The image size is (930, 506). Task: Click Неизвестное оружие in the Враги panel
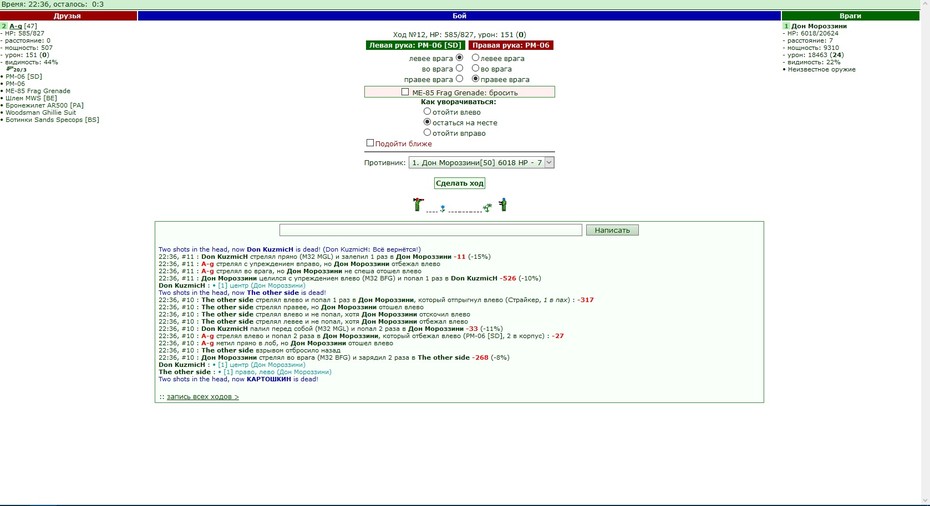(x=821, y=69)
